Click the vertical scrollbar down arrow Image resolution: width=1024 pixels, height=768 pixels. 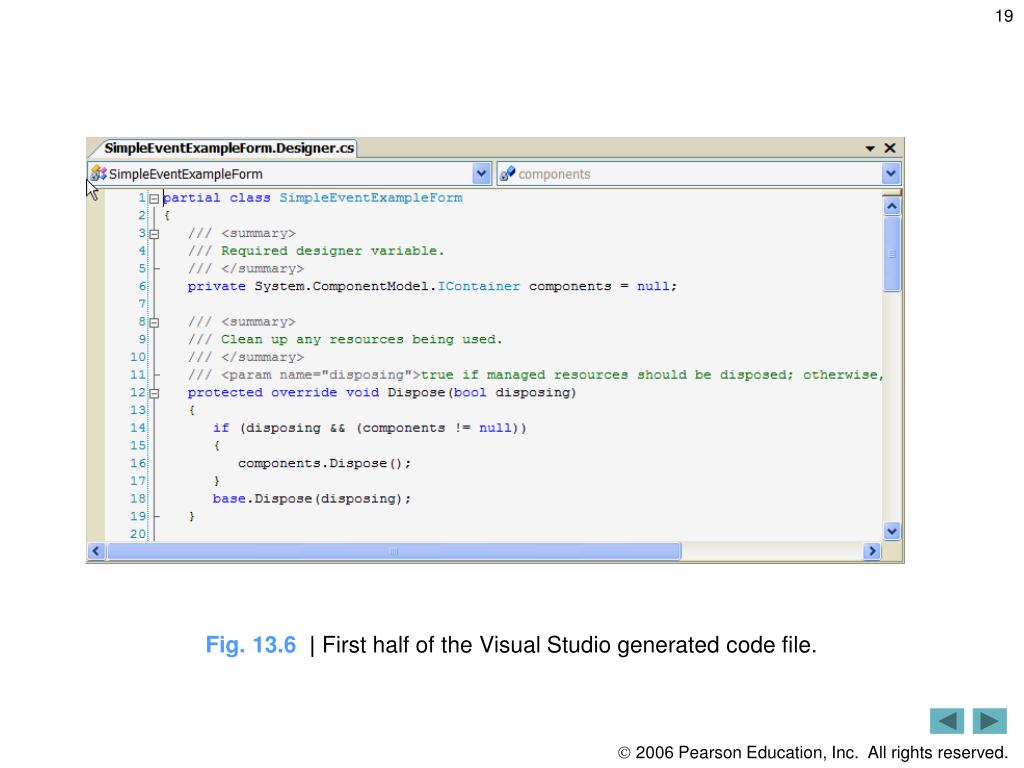click(891, 531)
